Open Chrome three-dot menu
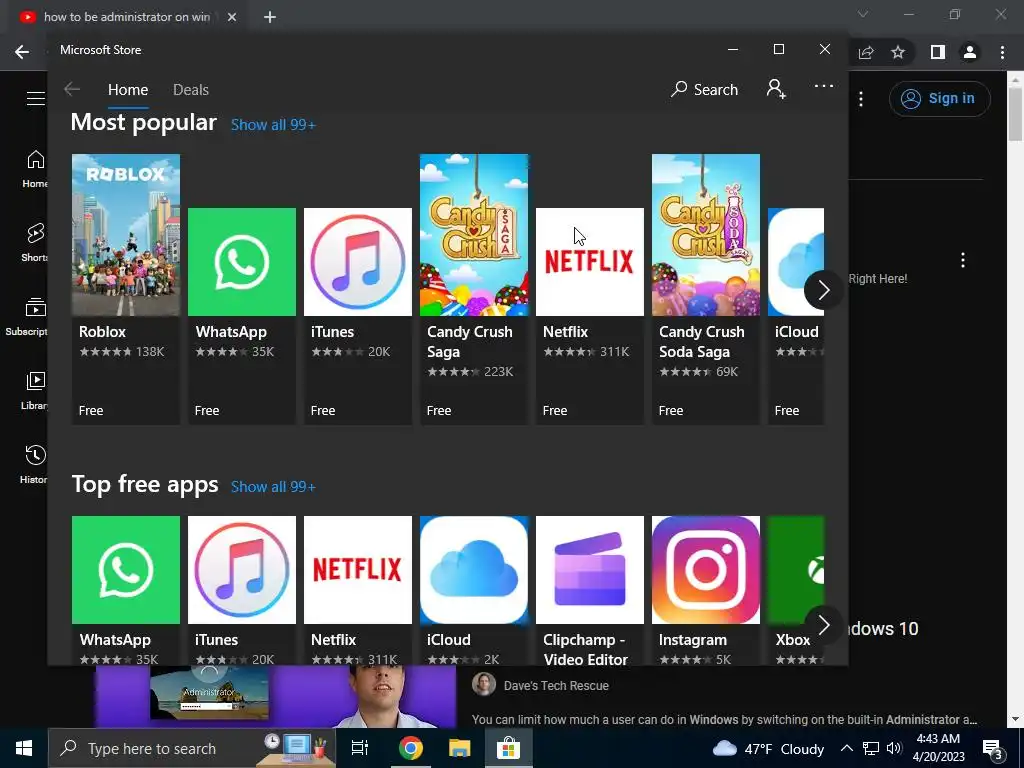The image size is (1024, 768). (1002, 52)
